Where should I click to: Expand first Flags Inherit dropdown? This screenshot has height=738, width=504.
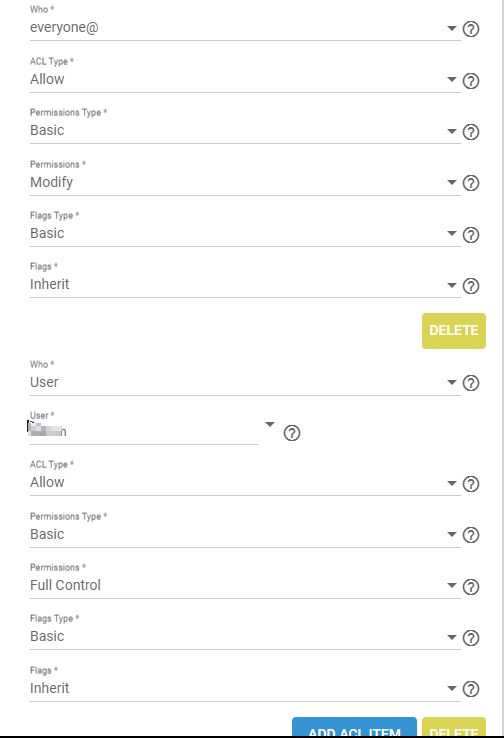coord(245,284)
